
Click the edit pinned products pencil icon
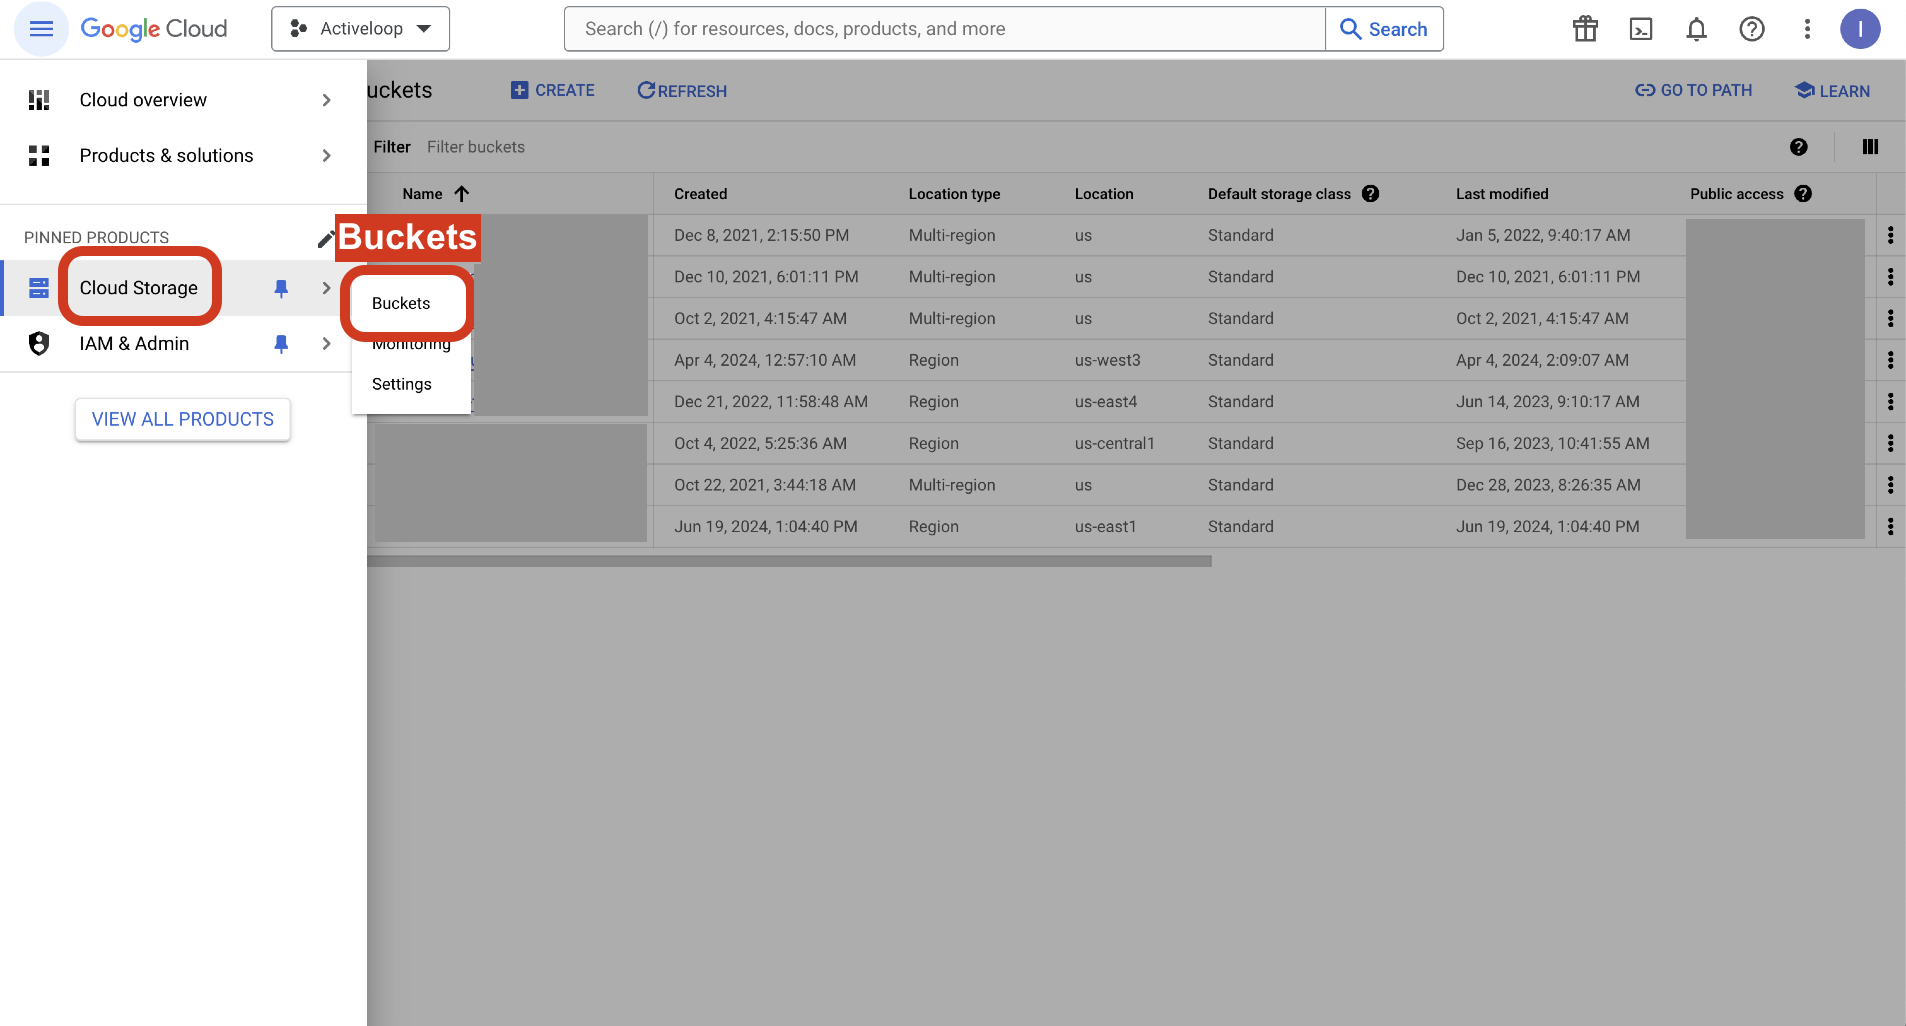[325, 239]
